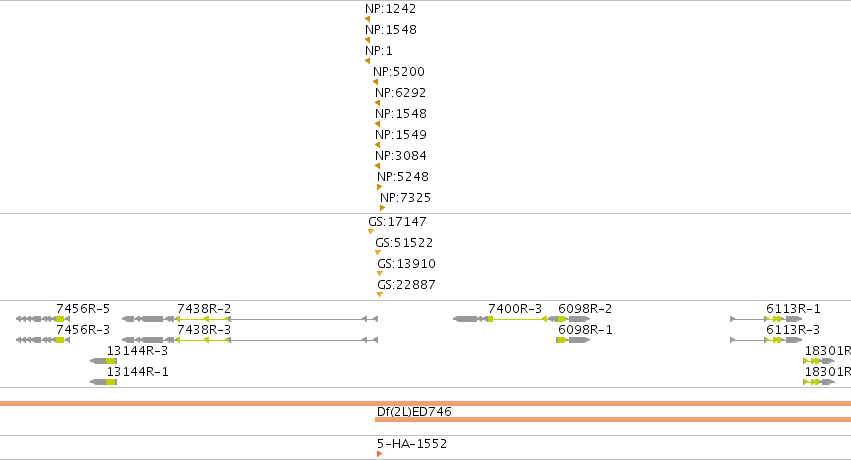Select the NP:3084 insertion triangle
The width and height of the screenshot is (851, 460).
point(377,166)
